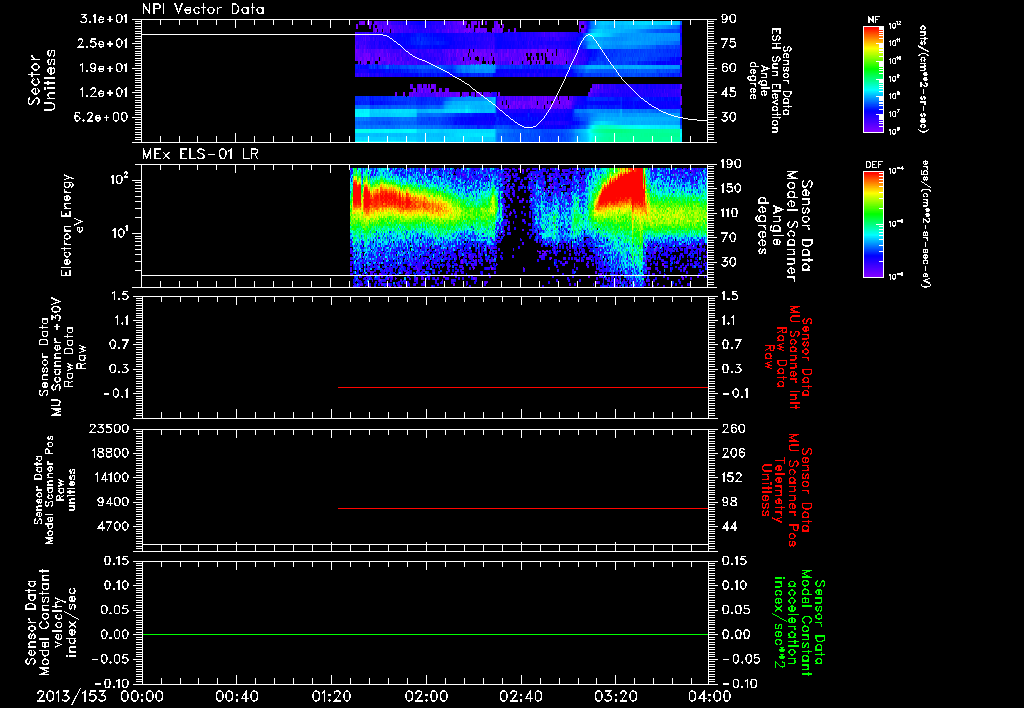
Task: Click the red 'MU Scanner Pos Telemetry' label
Action: pos(786,490)
